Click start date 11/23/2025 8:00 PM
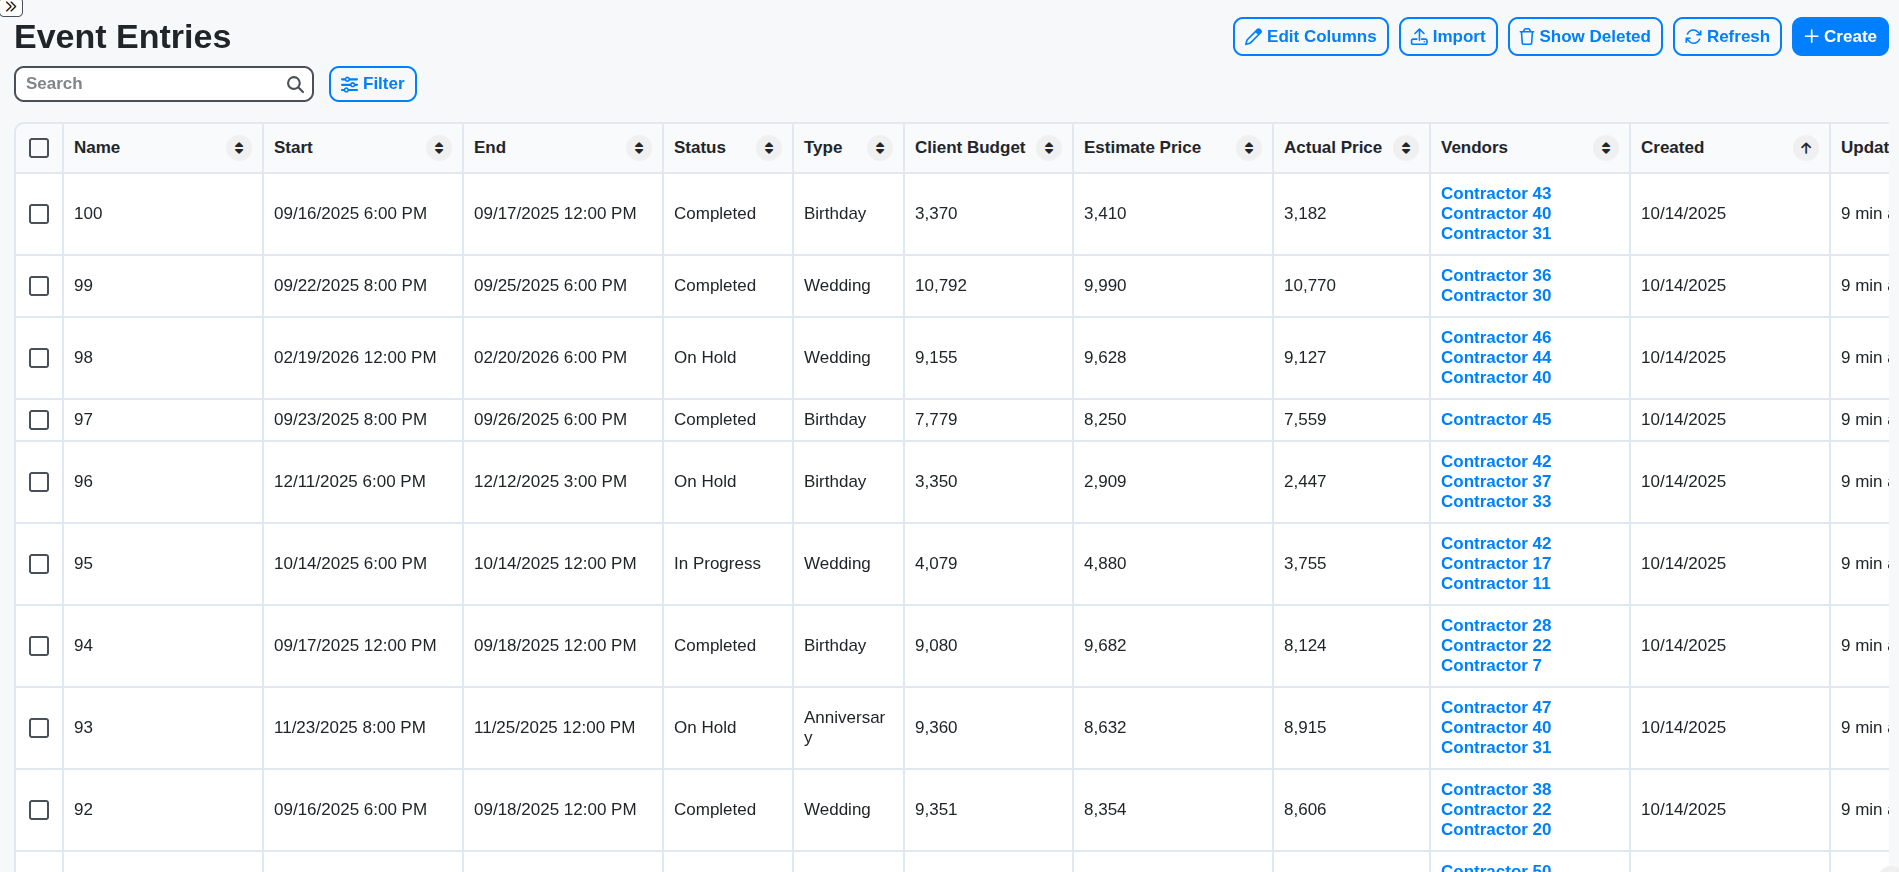Viewport: 1899px width, 872px height. click(350, 728)
